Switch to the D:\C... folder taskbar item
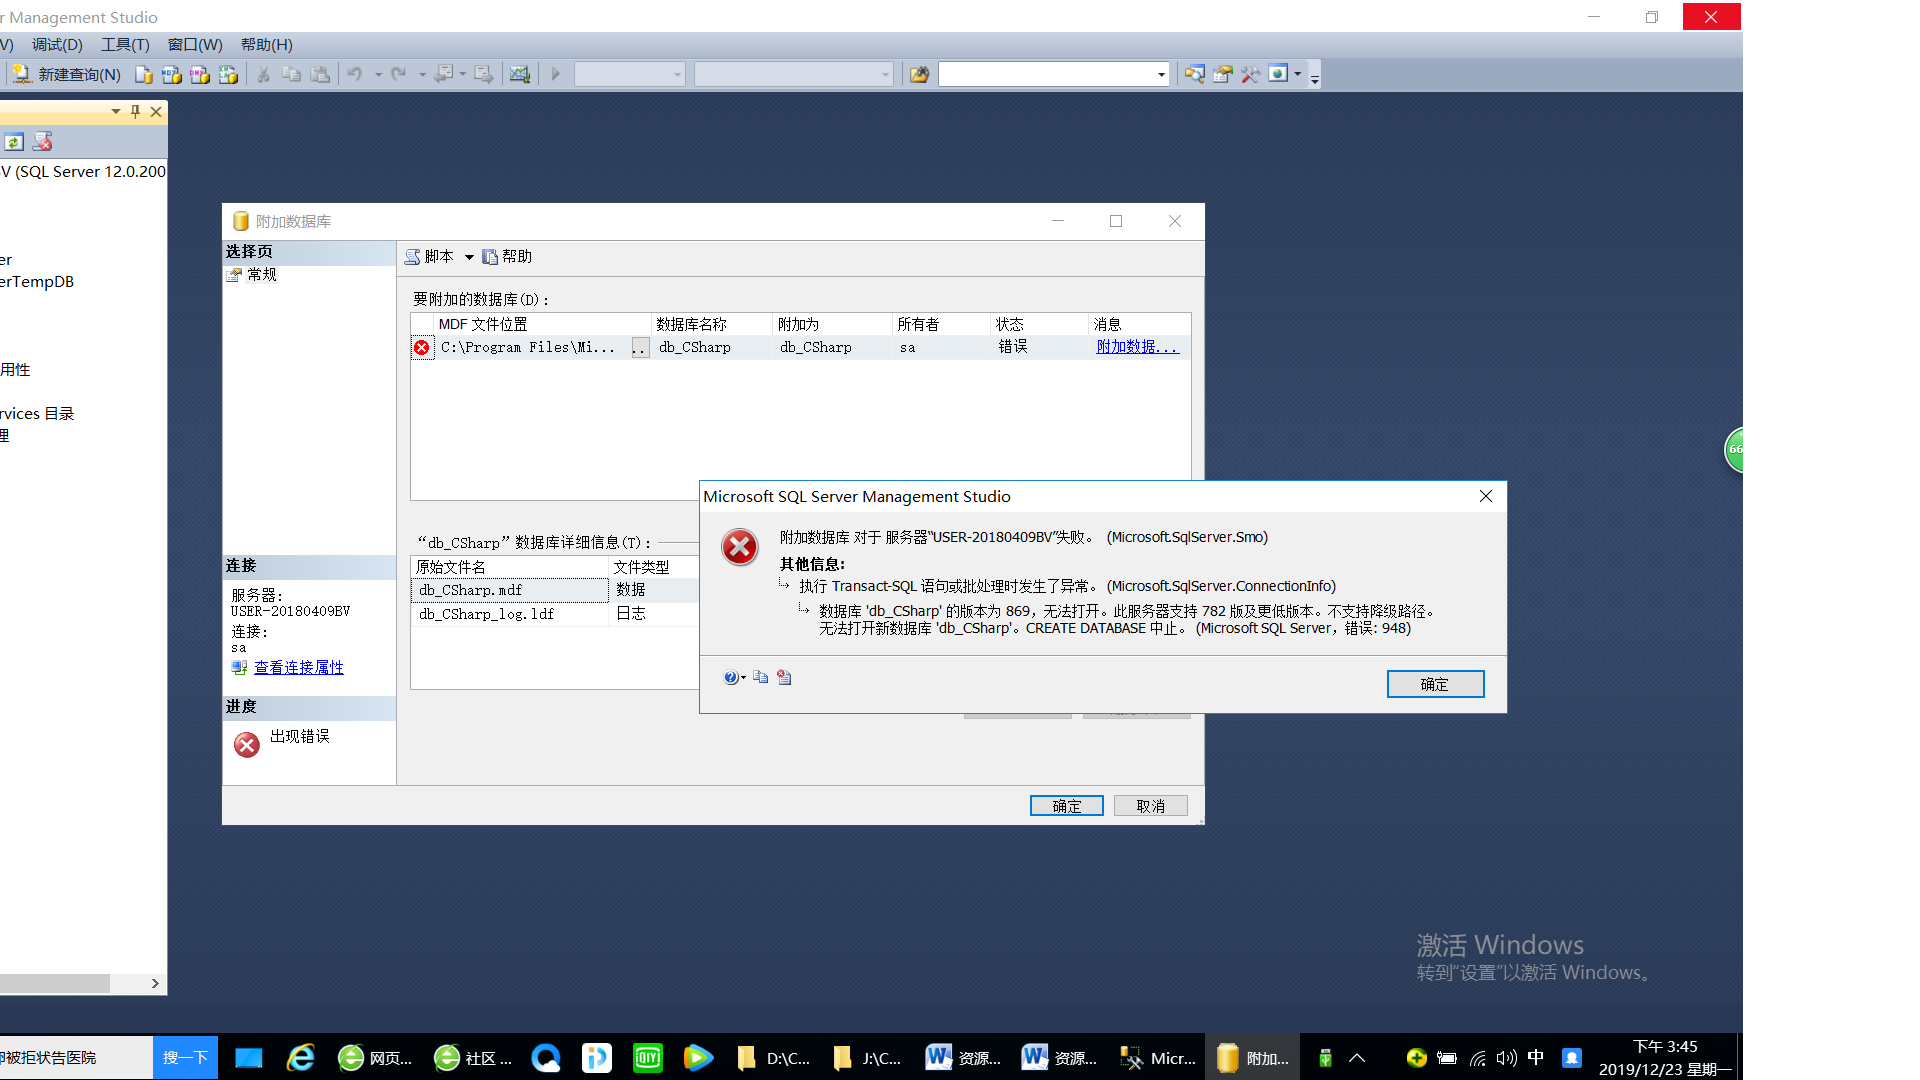This screenshot has height=1080, width=1920. pos(774,1057)
